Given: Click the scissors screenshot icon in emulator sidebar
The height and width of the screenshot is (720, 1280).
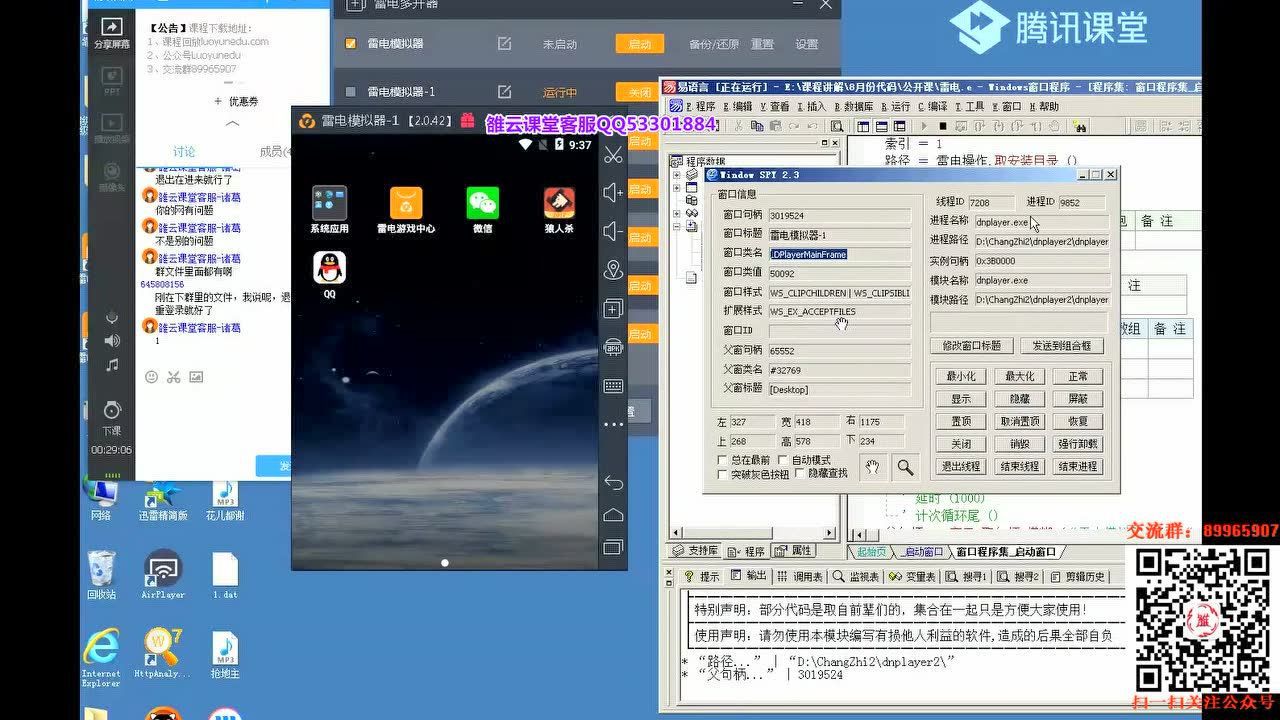Looking at the screenshot, I should (x=613, y=154).
